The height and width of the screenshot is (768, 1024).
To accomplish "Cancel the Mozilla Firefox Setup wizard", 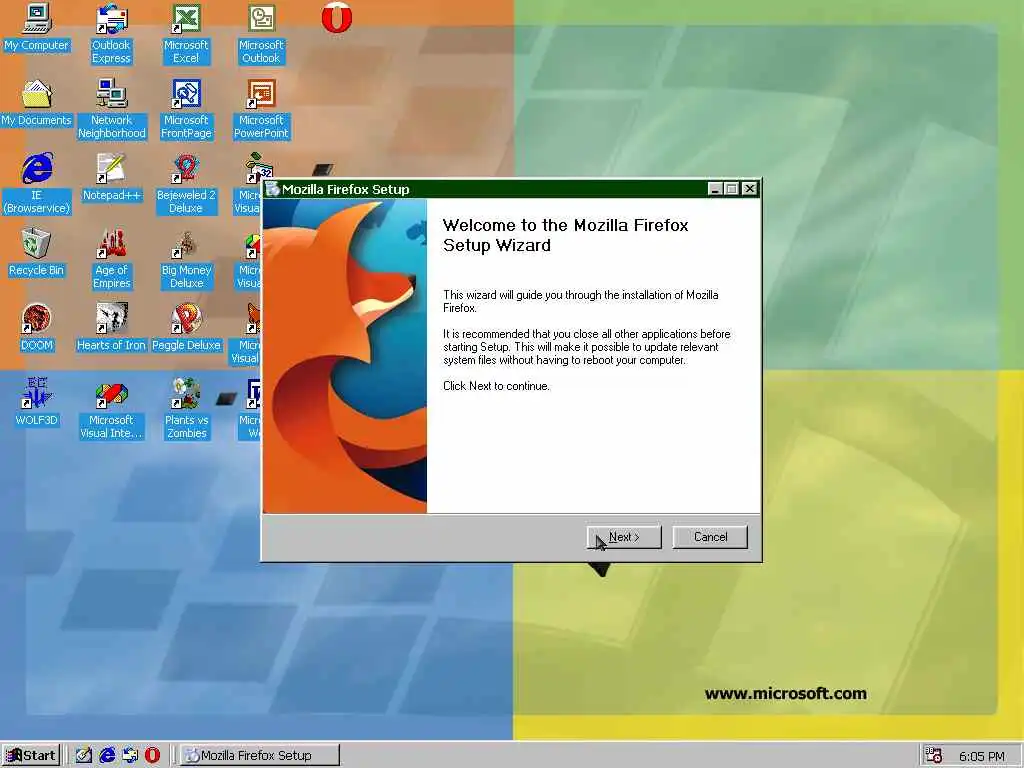I will (710, 537).
